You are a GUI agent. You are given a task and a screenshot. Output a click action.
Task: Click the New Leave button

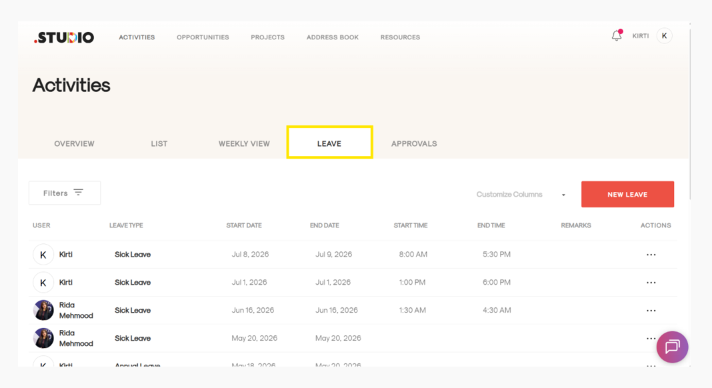pos(628,194)
